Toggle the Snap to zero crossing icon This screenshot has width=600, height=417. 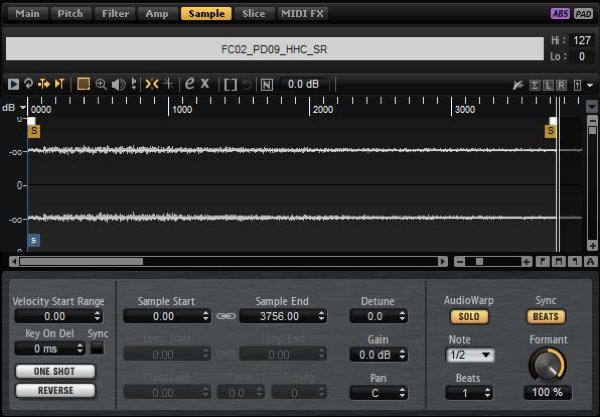151,84
